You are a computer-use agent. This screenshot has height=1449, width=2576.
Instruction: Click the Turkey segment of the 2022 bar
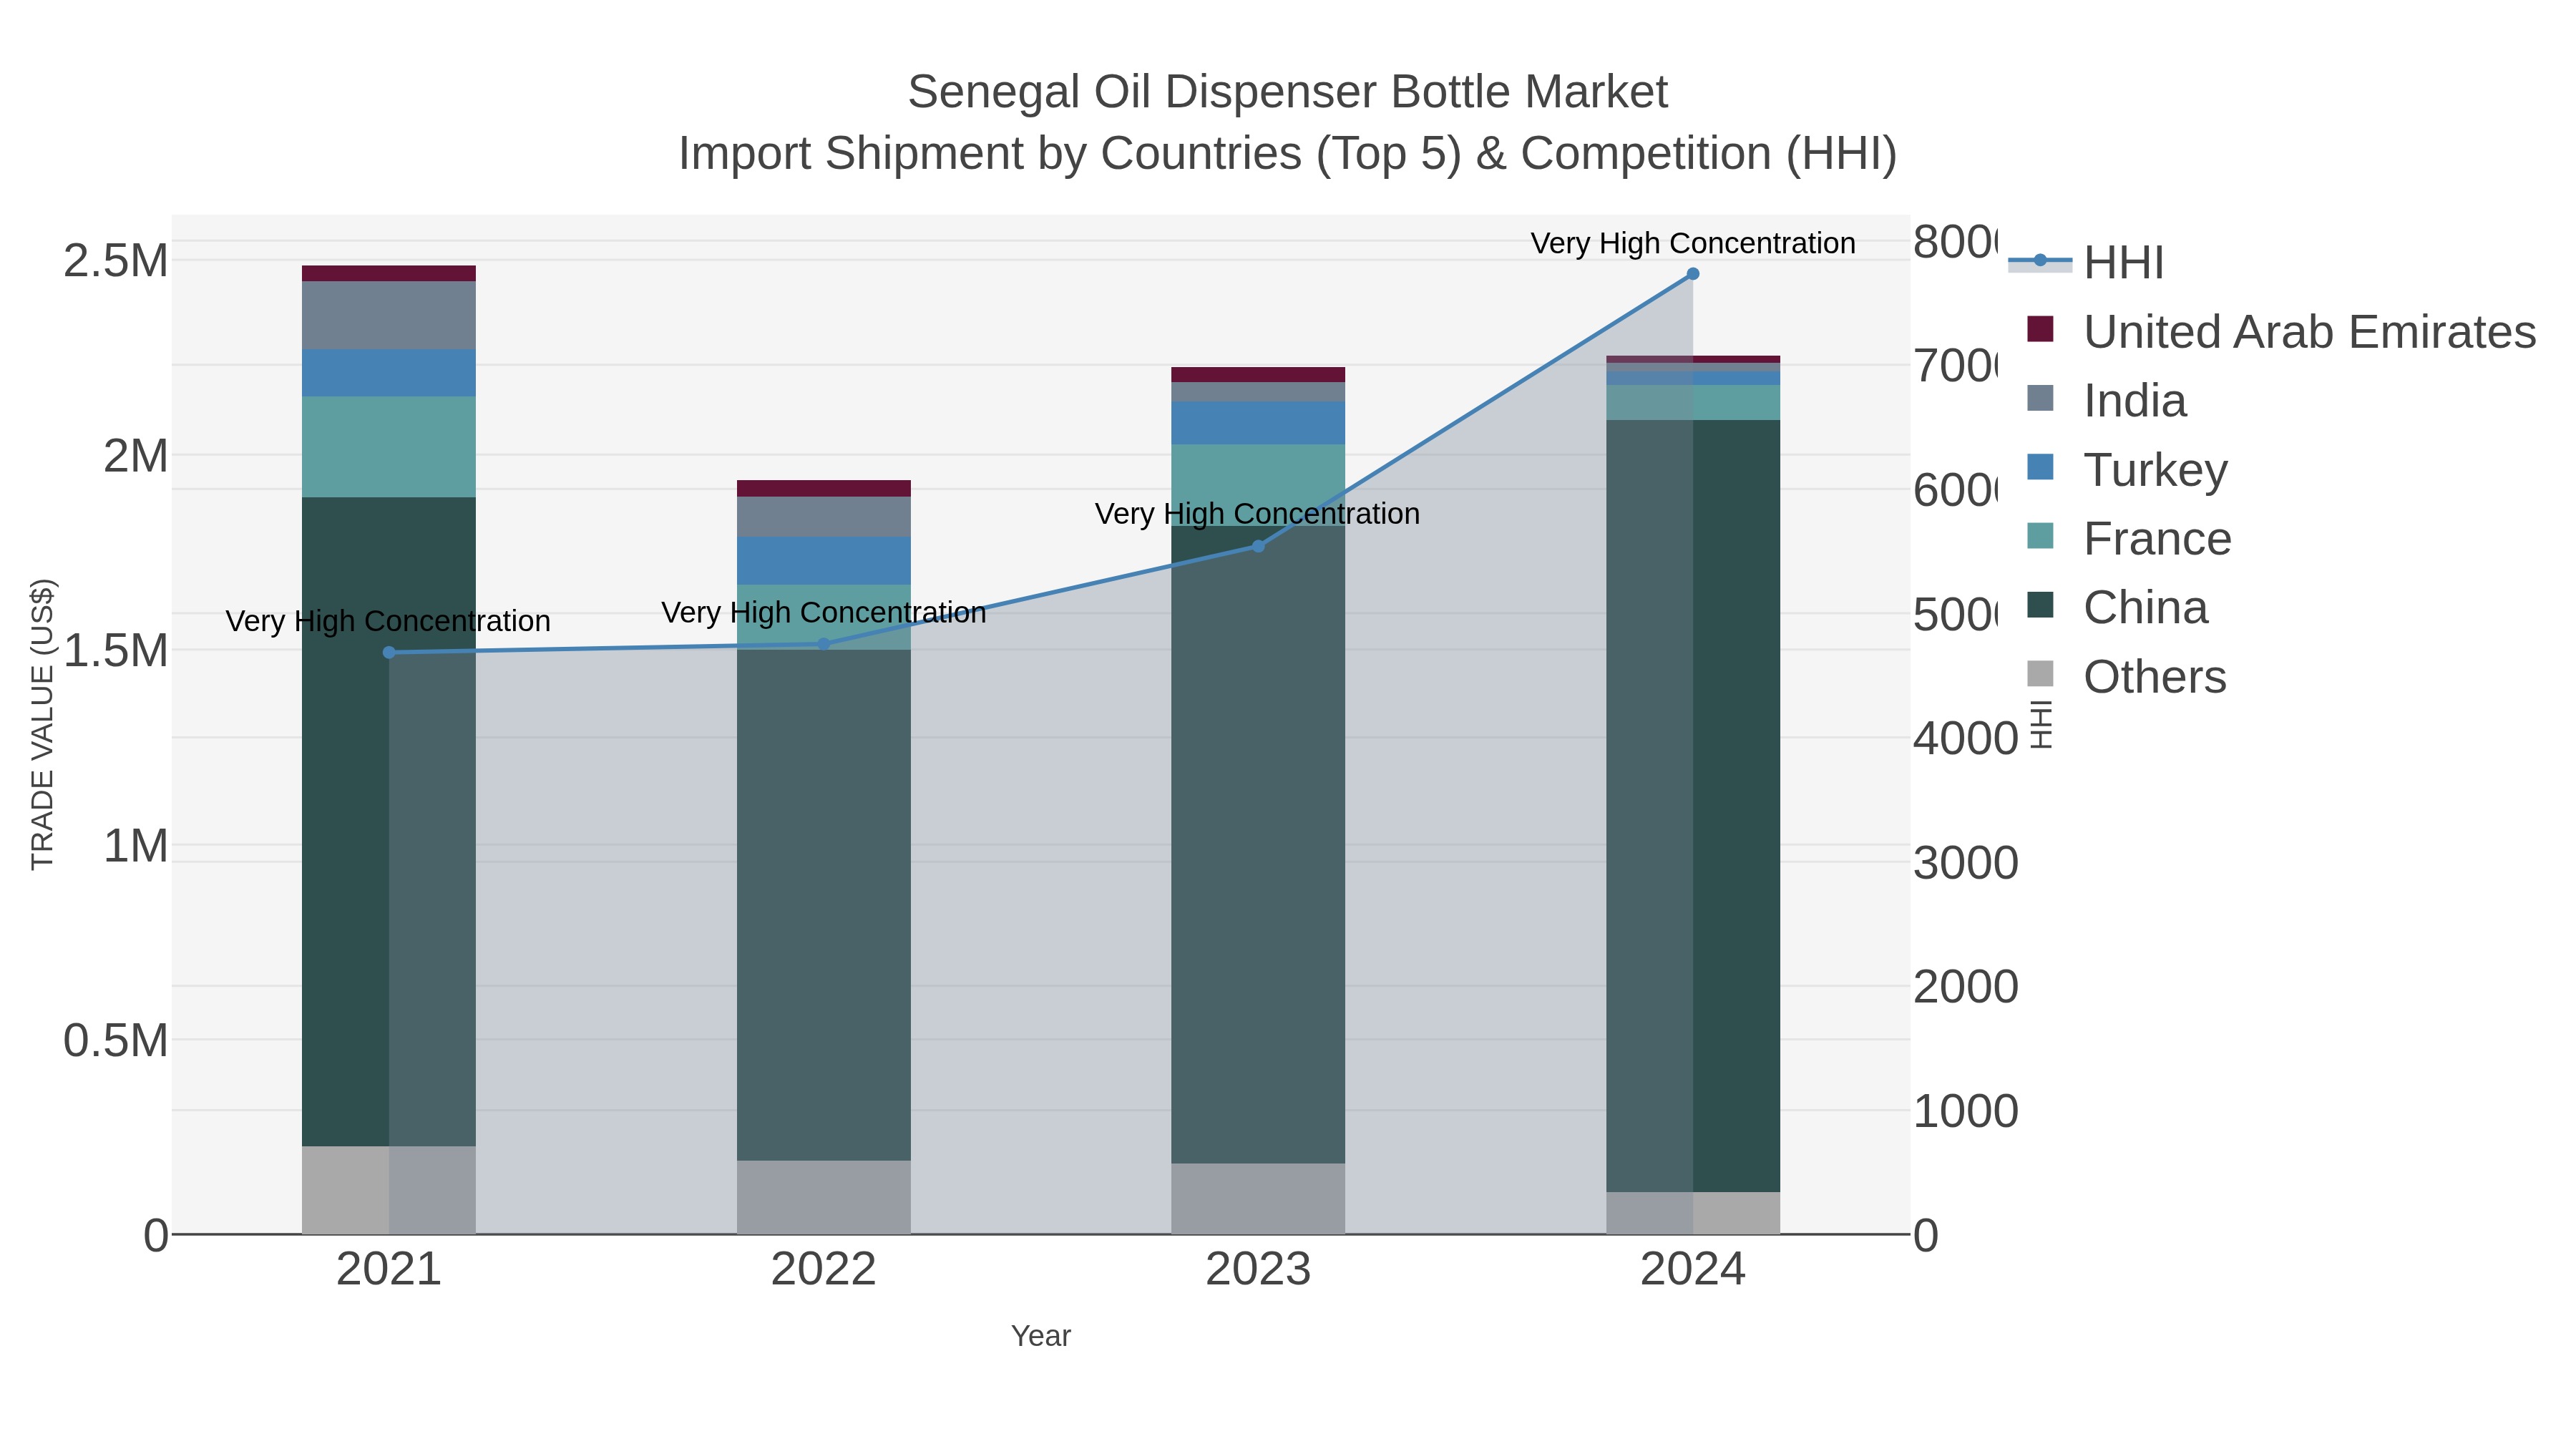coord(824,561)
